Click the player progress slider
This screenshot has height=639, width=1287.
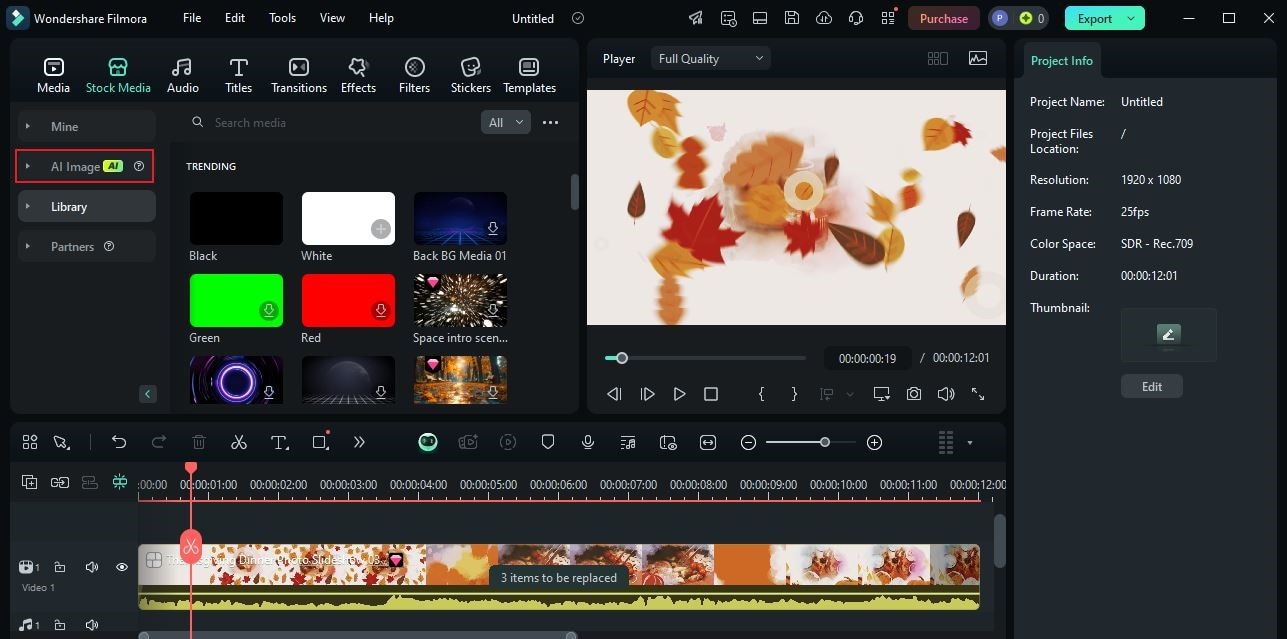coord(705,358)
